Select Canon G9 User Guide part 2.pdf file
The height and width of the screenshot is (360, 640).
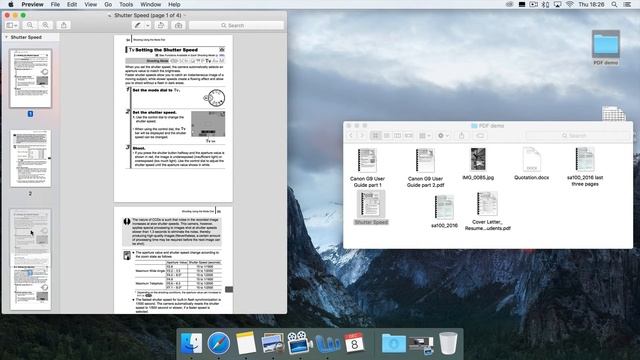coord(425,167)
